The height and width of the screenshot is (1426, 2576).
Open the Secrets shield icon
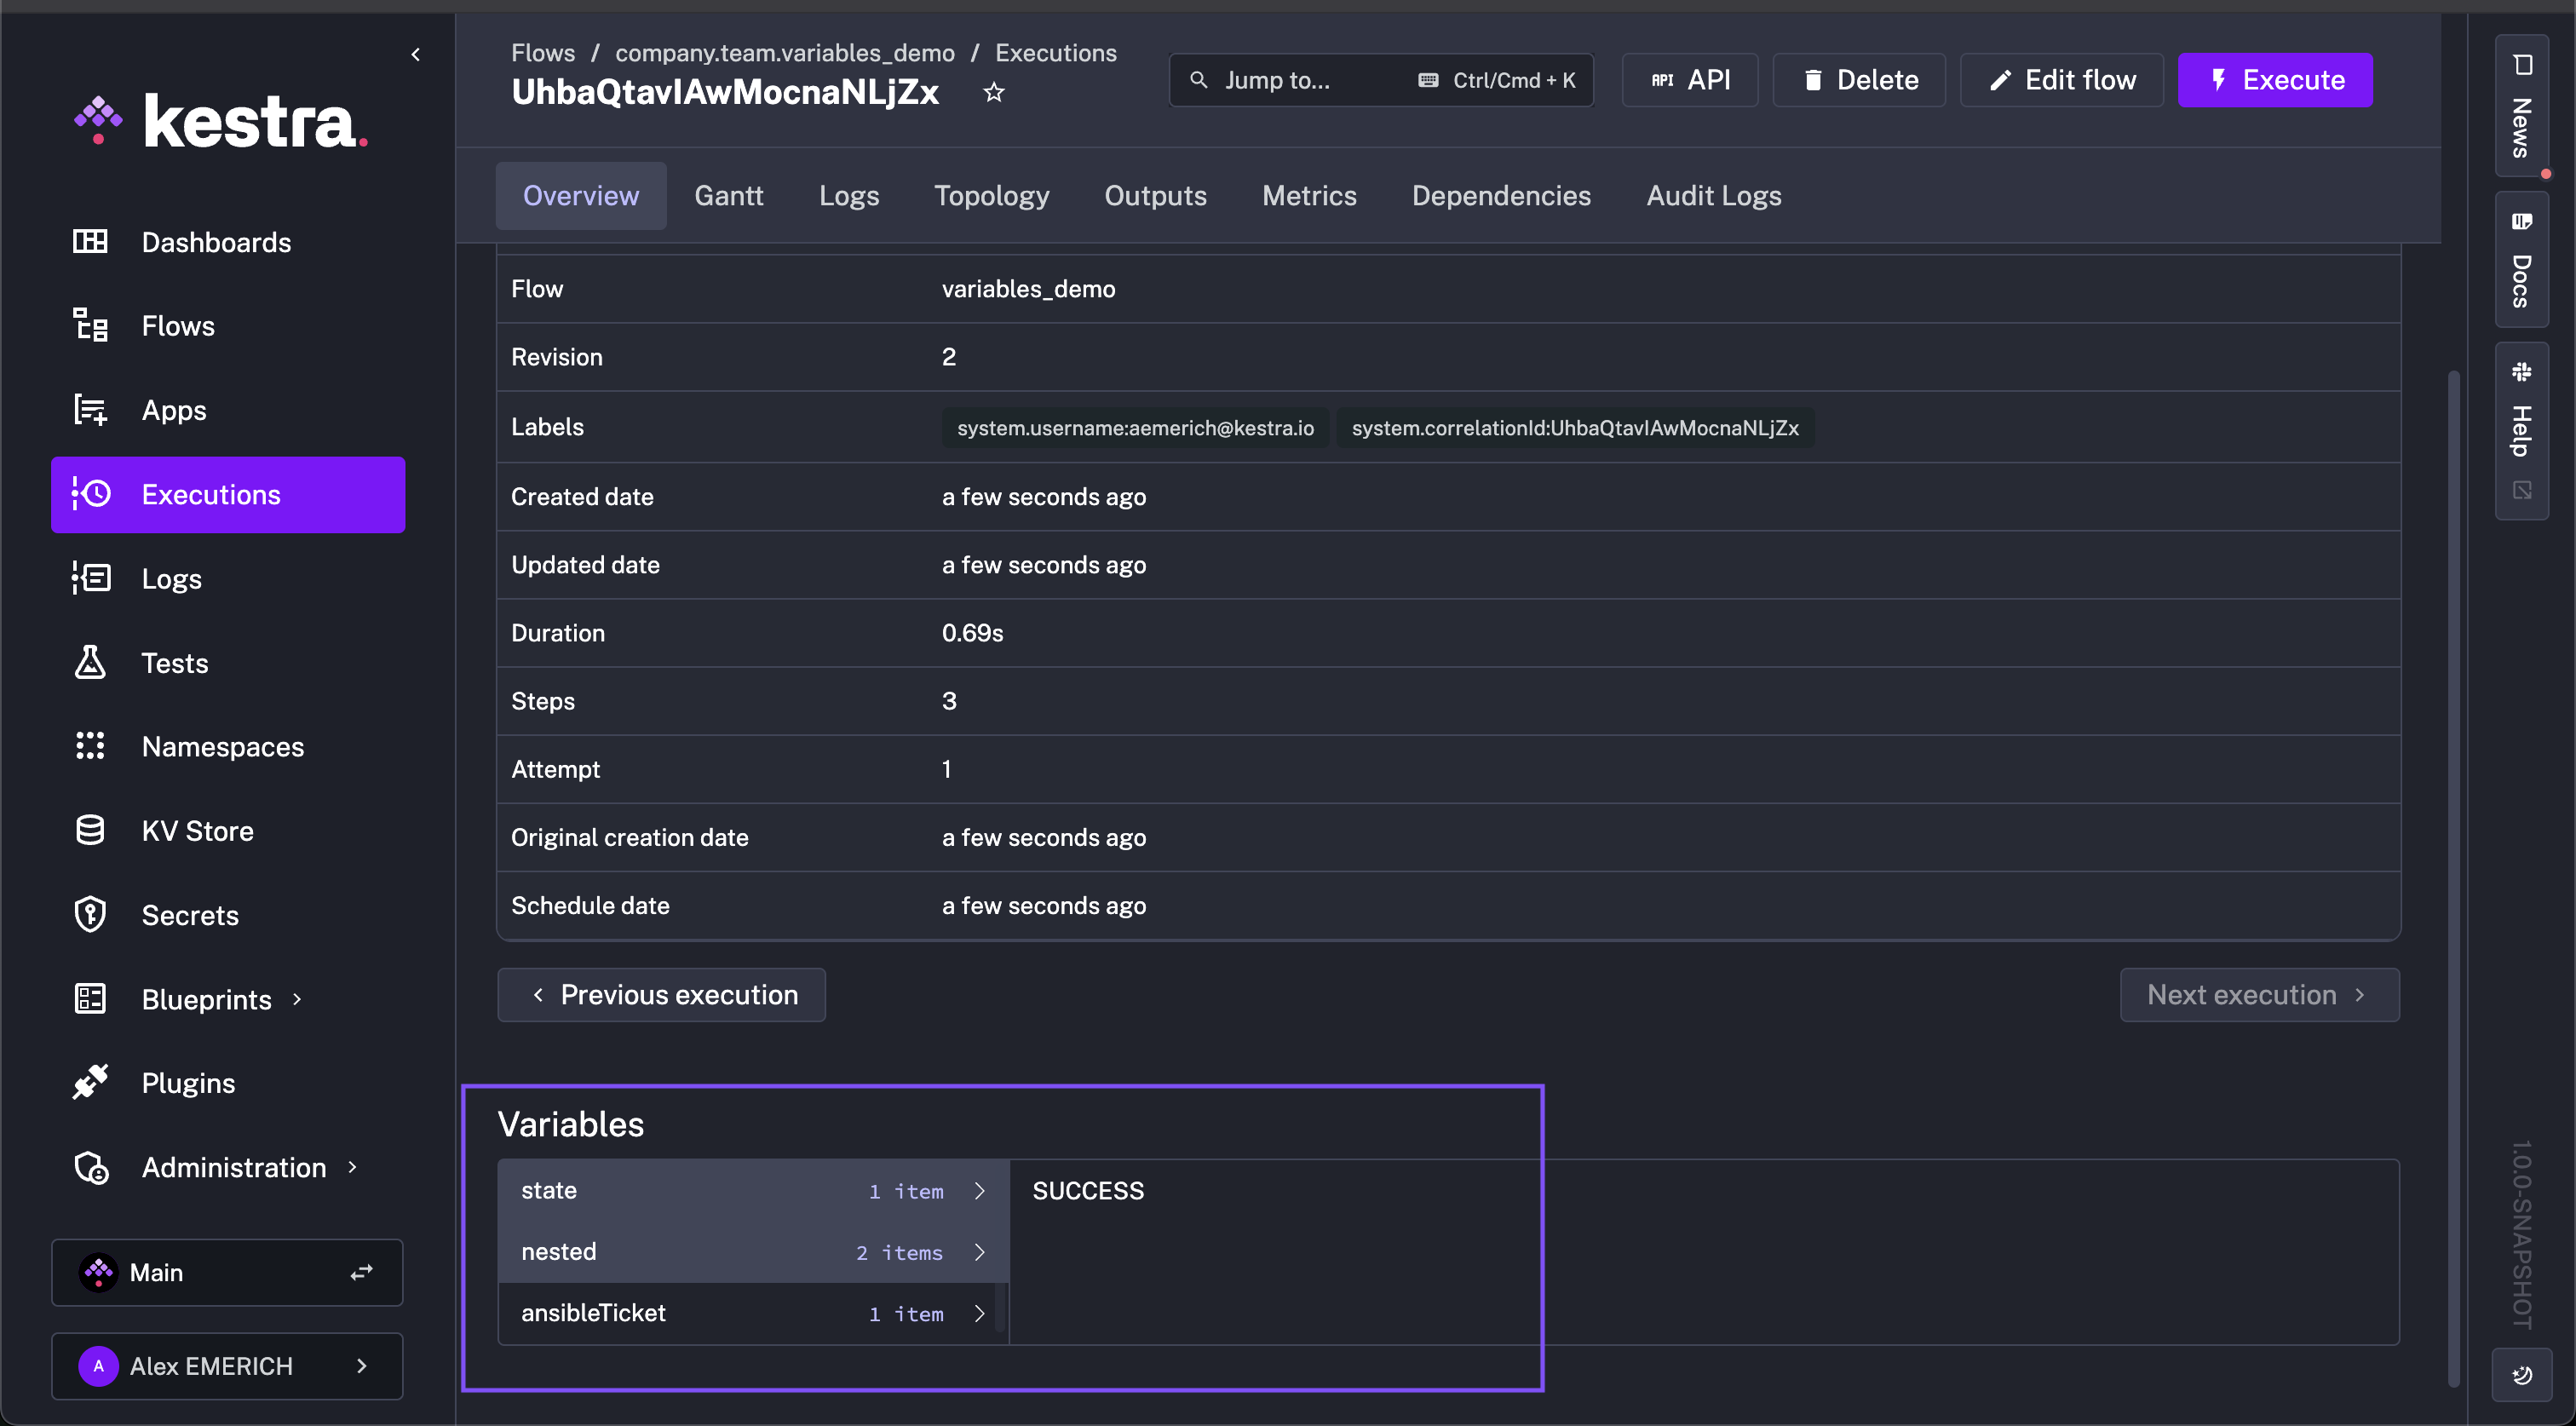(x=90, y=915)
